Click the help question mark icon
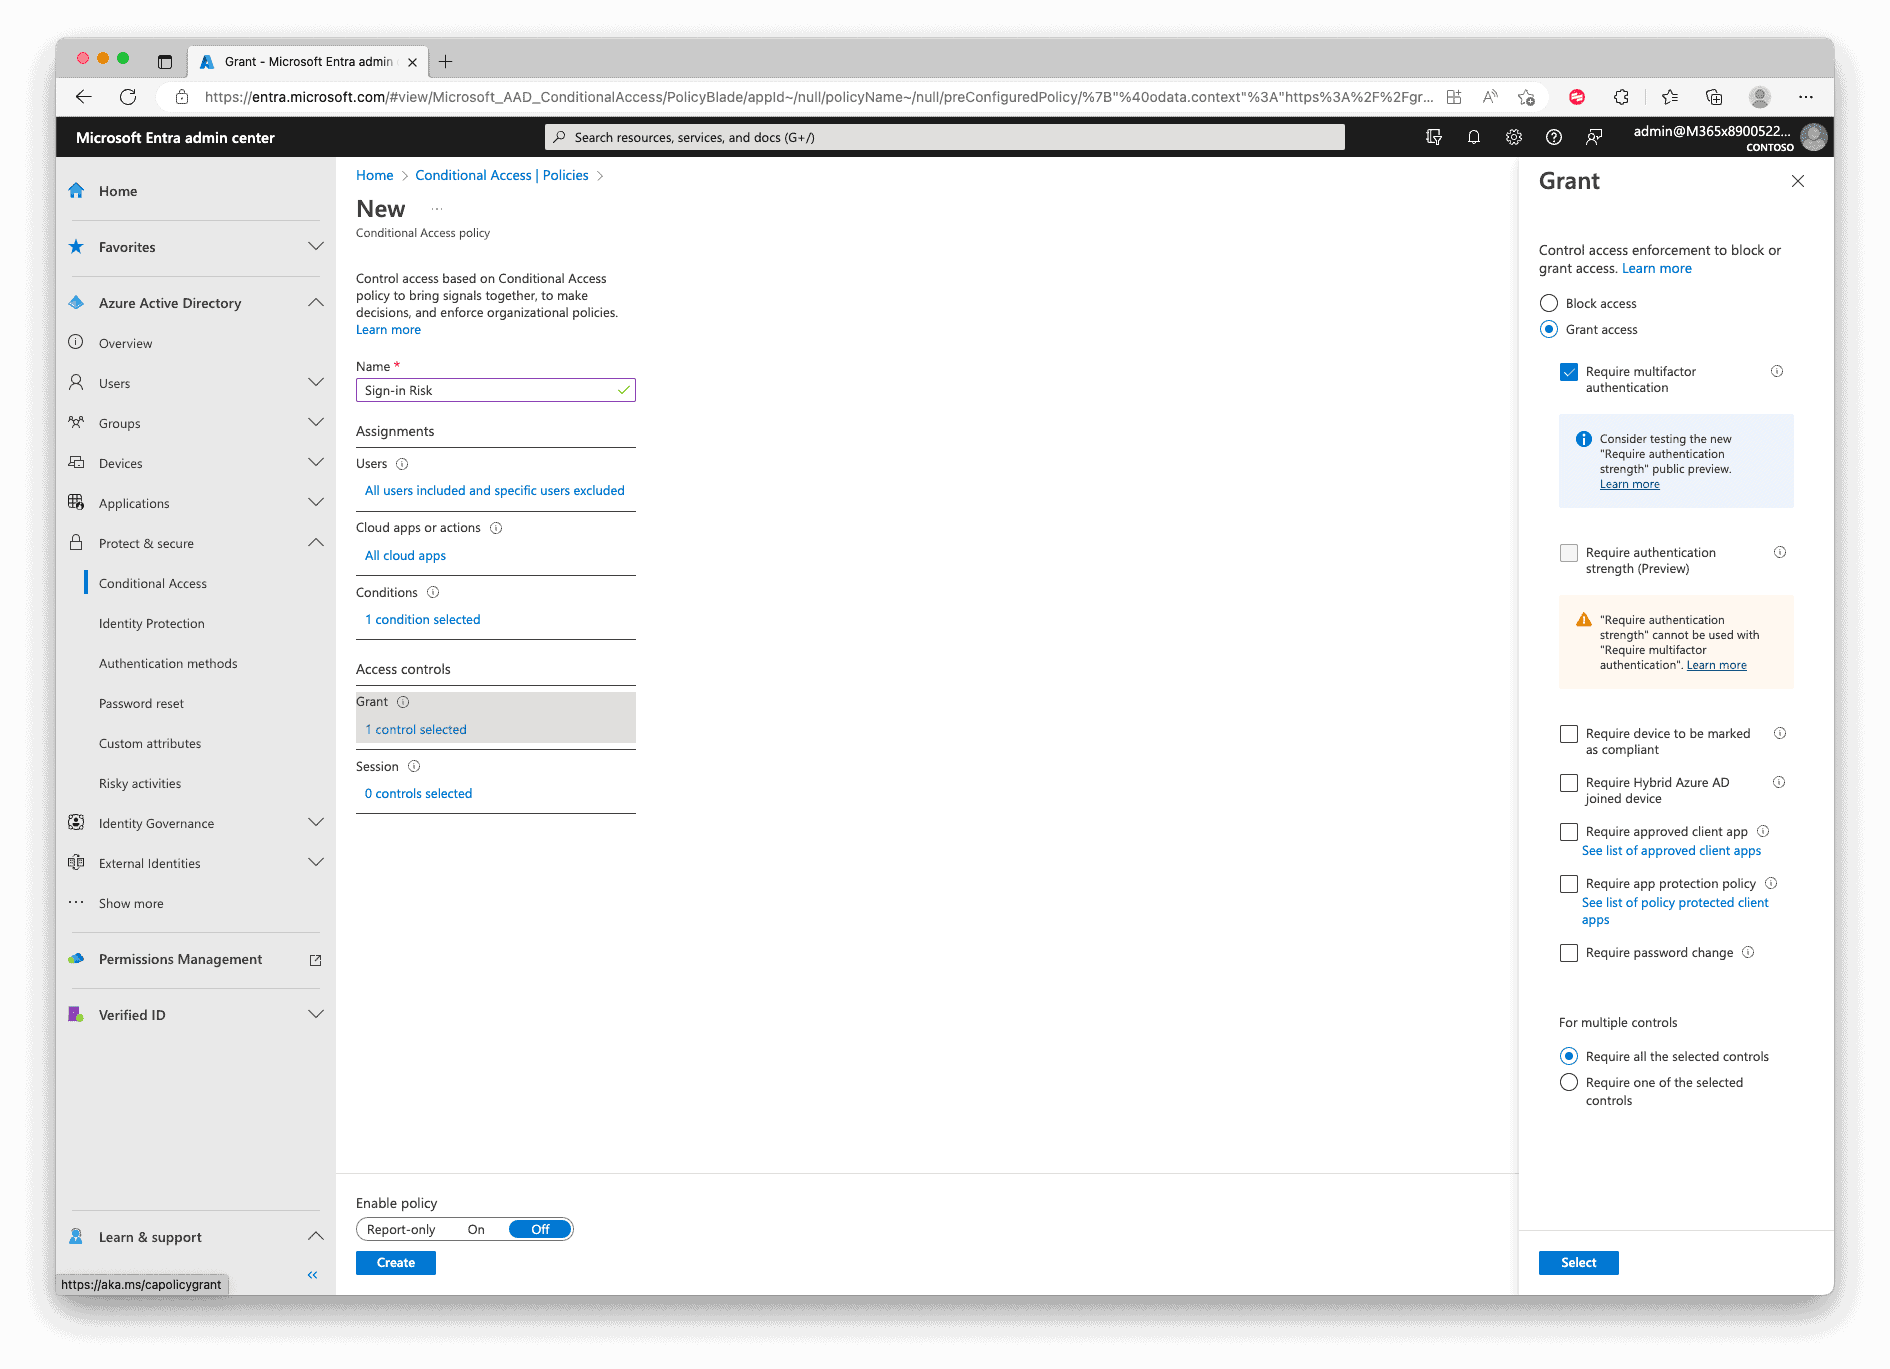Screen dimensions: 1890x1369 tap(1553, 138)
